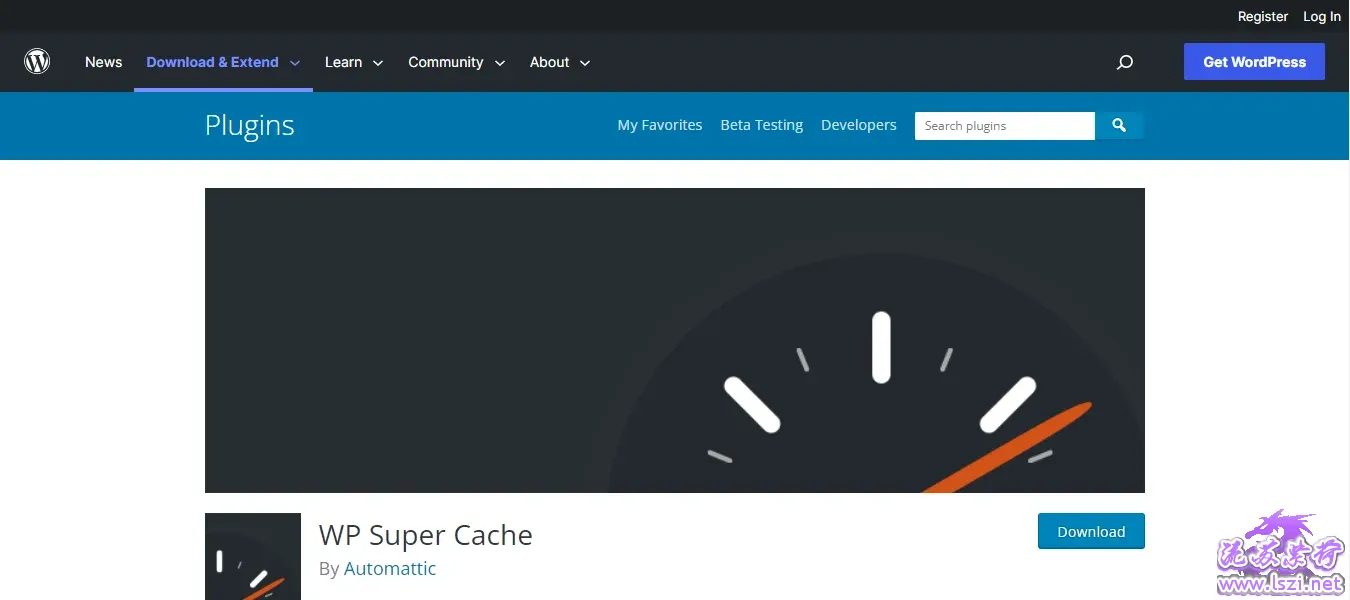The image size is (1350, 600).
Task: Click the WordPress logo icon
Action: click(37, 62)
